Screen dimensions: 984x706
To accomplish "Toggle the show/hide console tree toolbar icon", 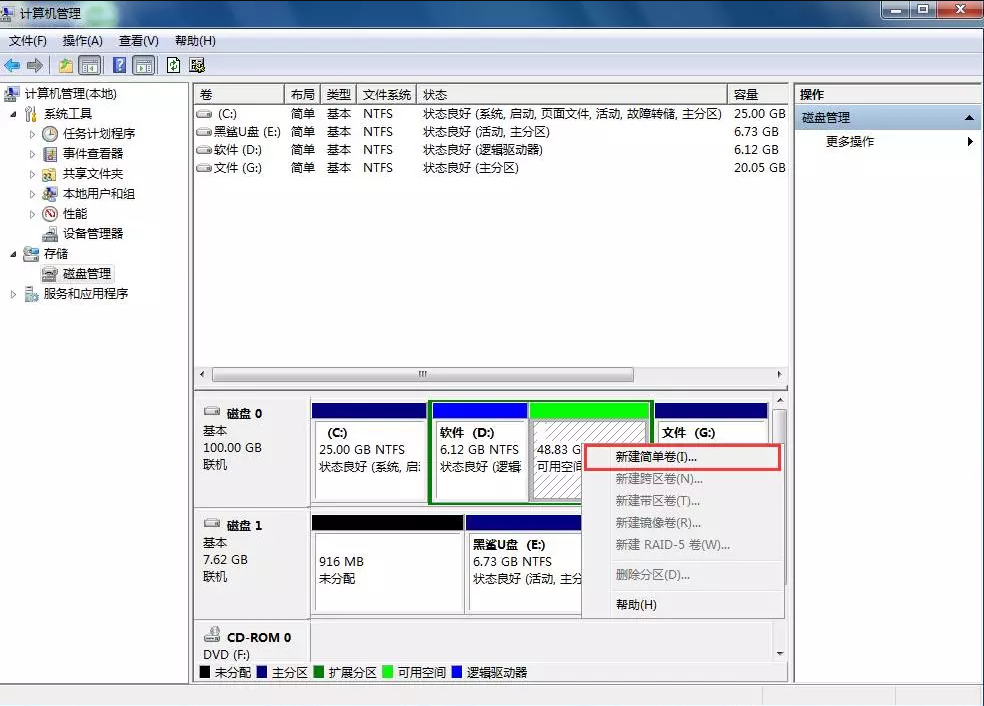I will pyautogui.click(x=88, y=64).
